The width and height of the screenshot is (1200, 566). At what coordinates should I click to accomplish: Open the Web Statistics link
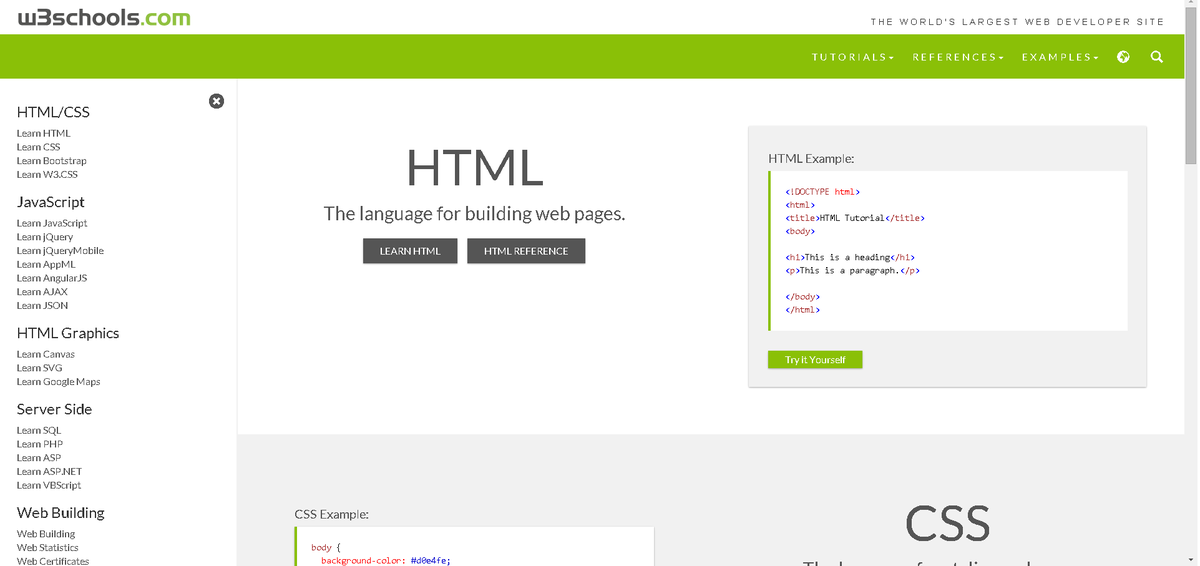coord(47,548)
